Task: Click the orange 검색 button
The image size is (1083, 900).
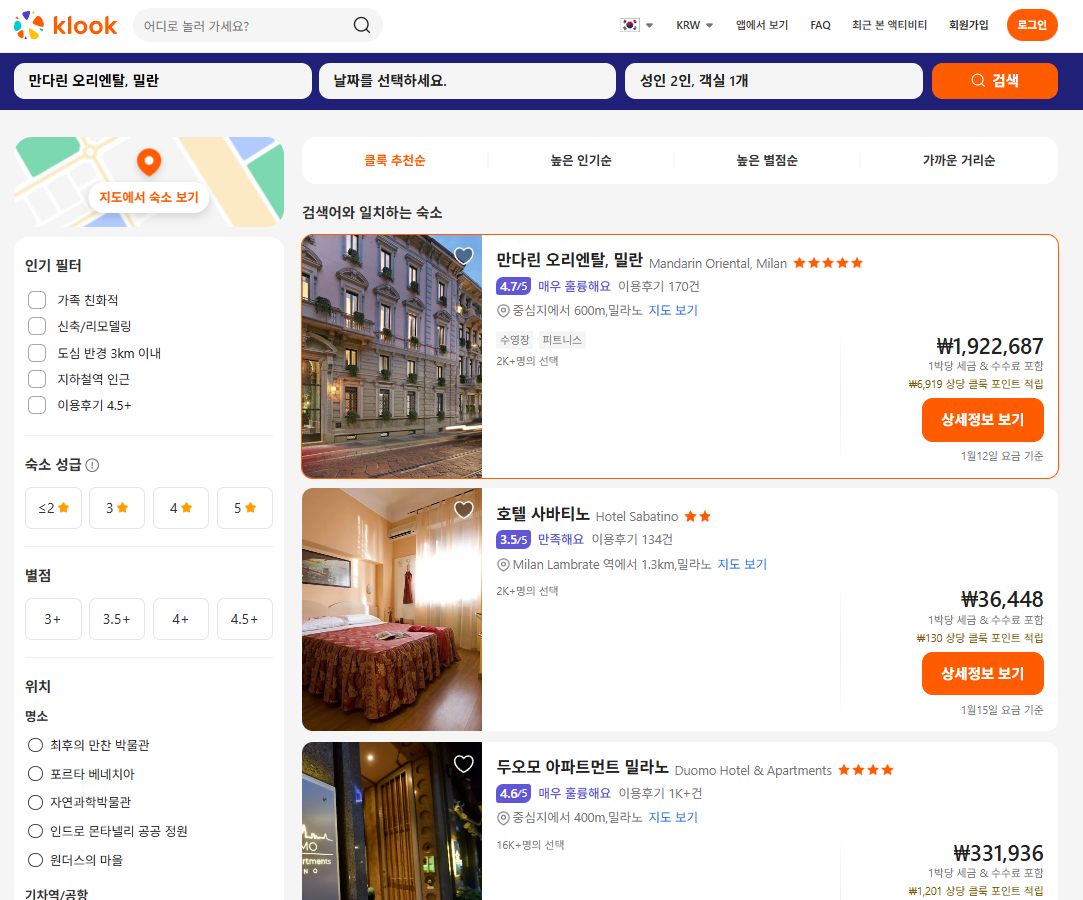Action: click(x=995, y=81)
